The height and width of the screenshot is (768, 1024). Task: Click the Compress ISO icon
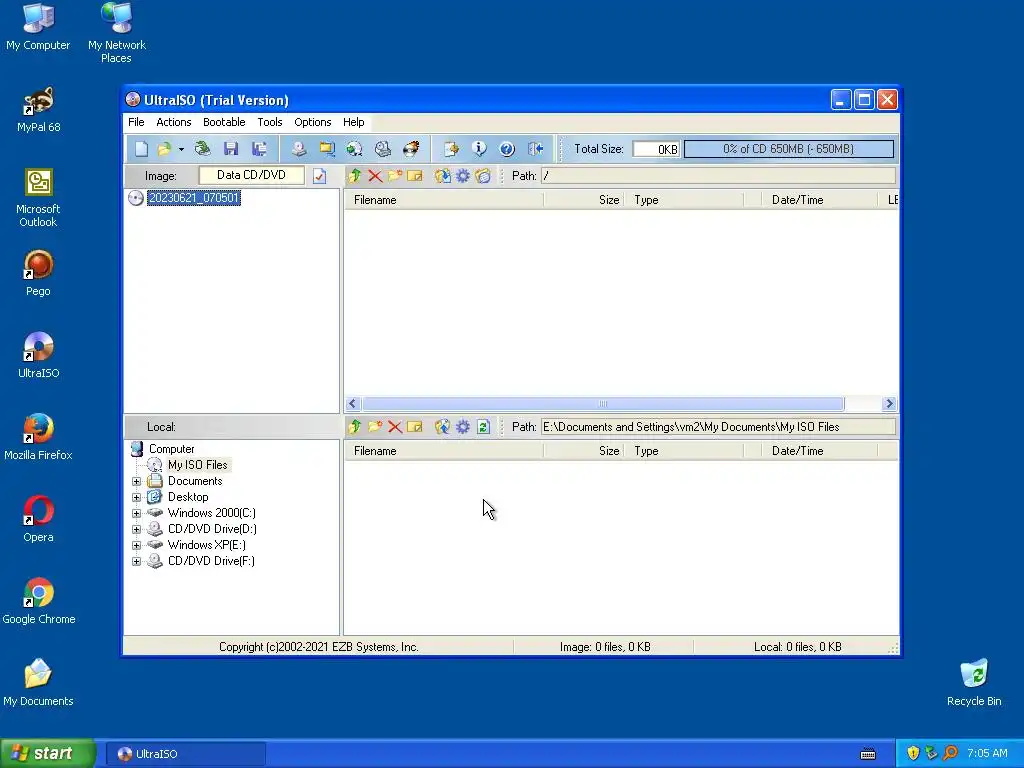(327, 149)
